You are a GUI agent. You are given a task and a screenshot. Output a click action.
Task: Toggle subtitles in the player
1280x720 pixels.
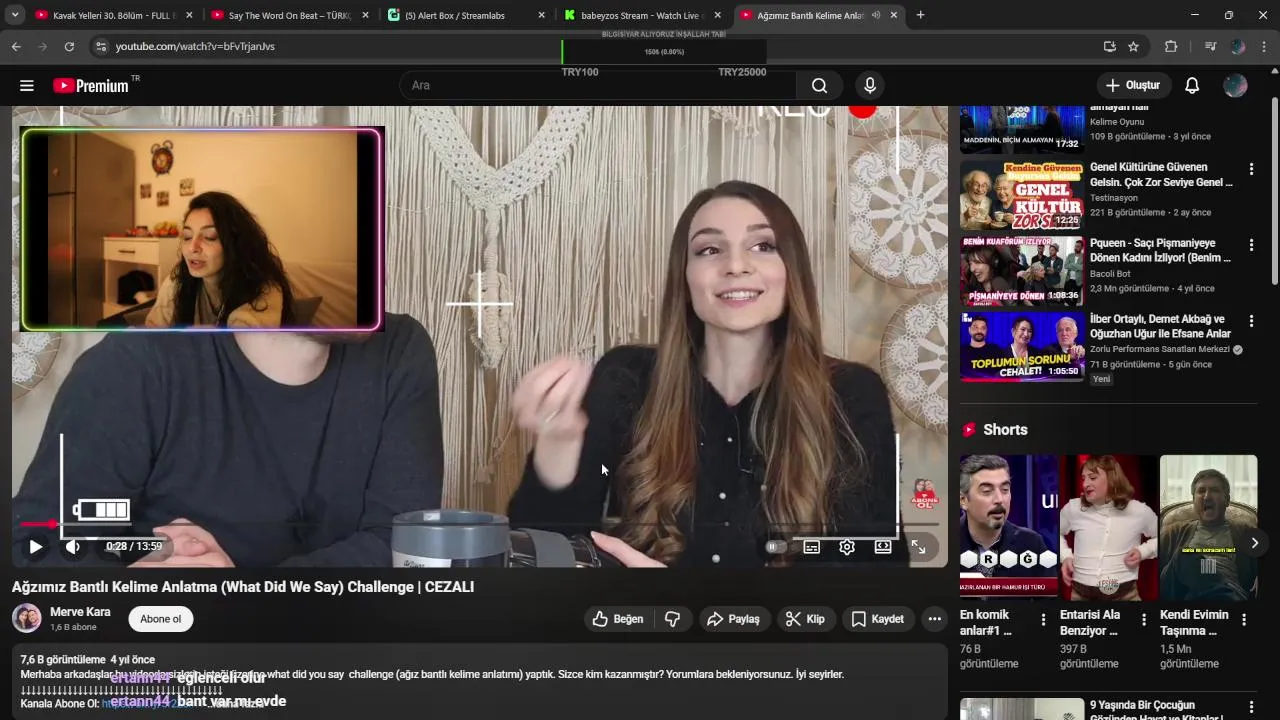coord(811,547)
